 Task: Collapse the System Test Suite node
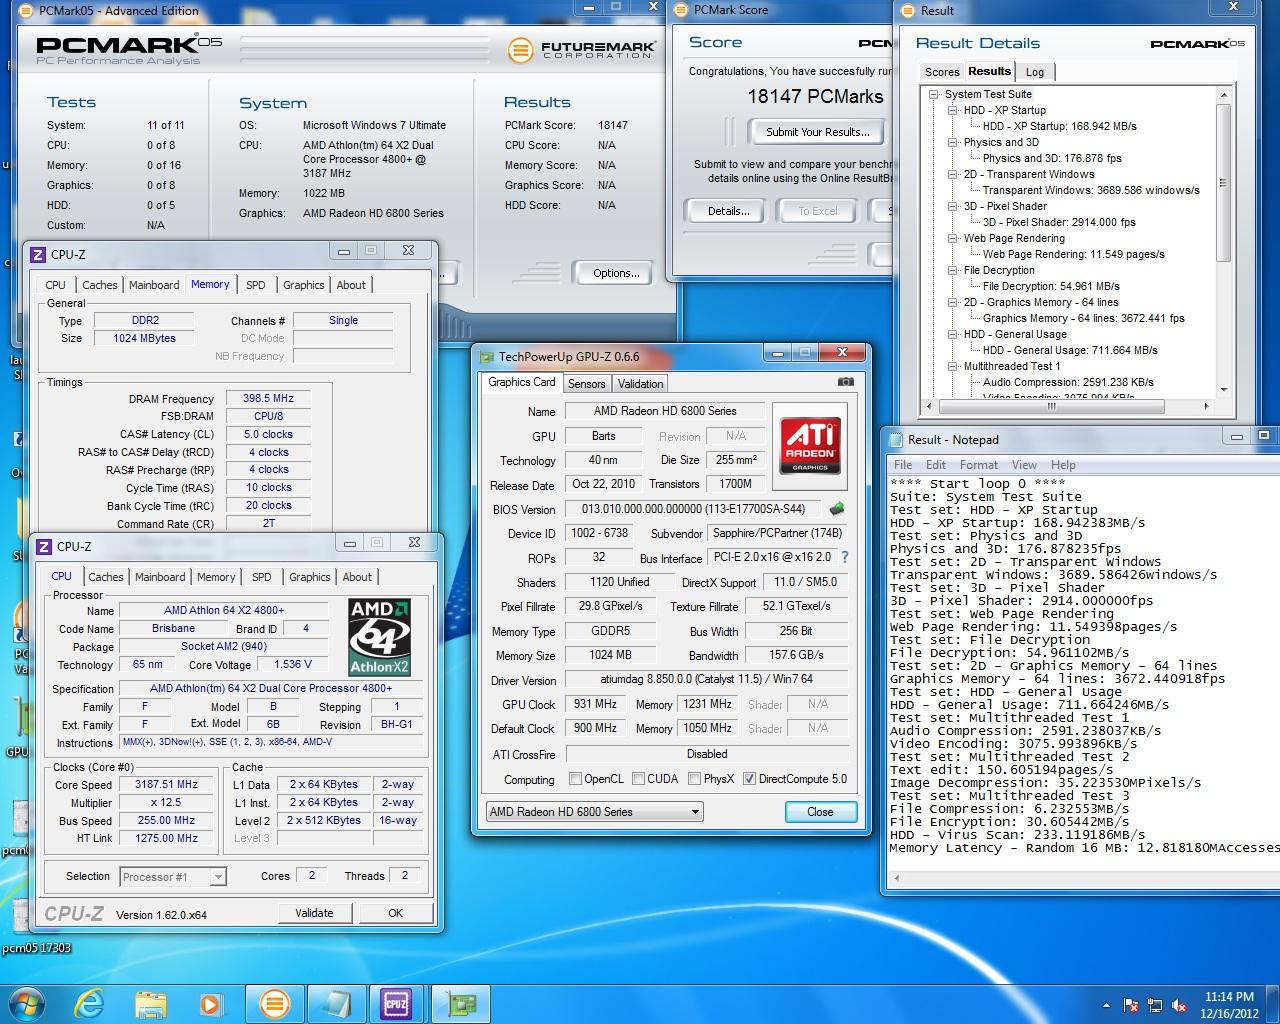934,94
